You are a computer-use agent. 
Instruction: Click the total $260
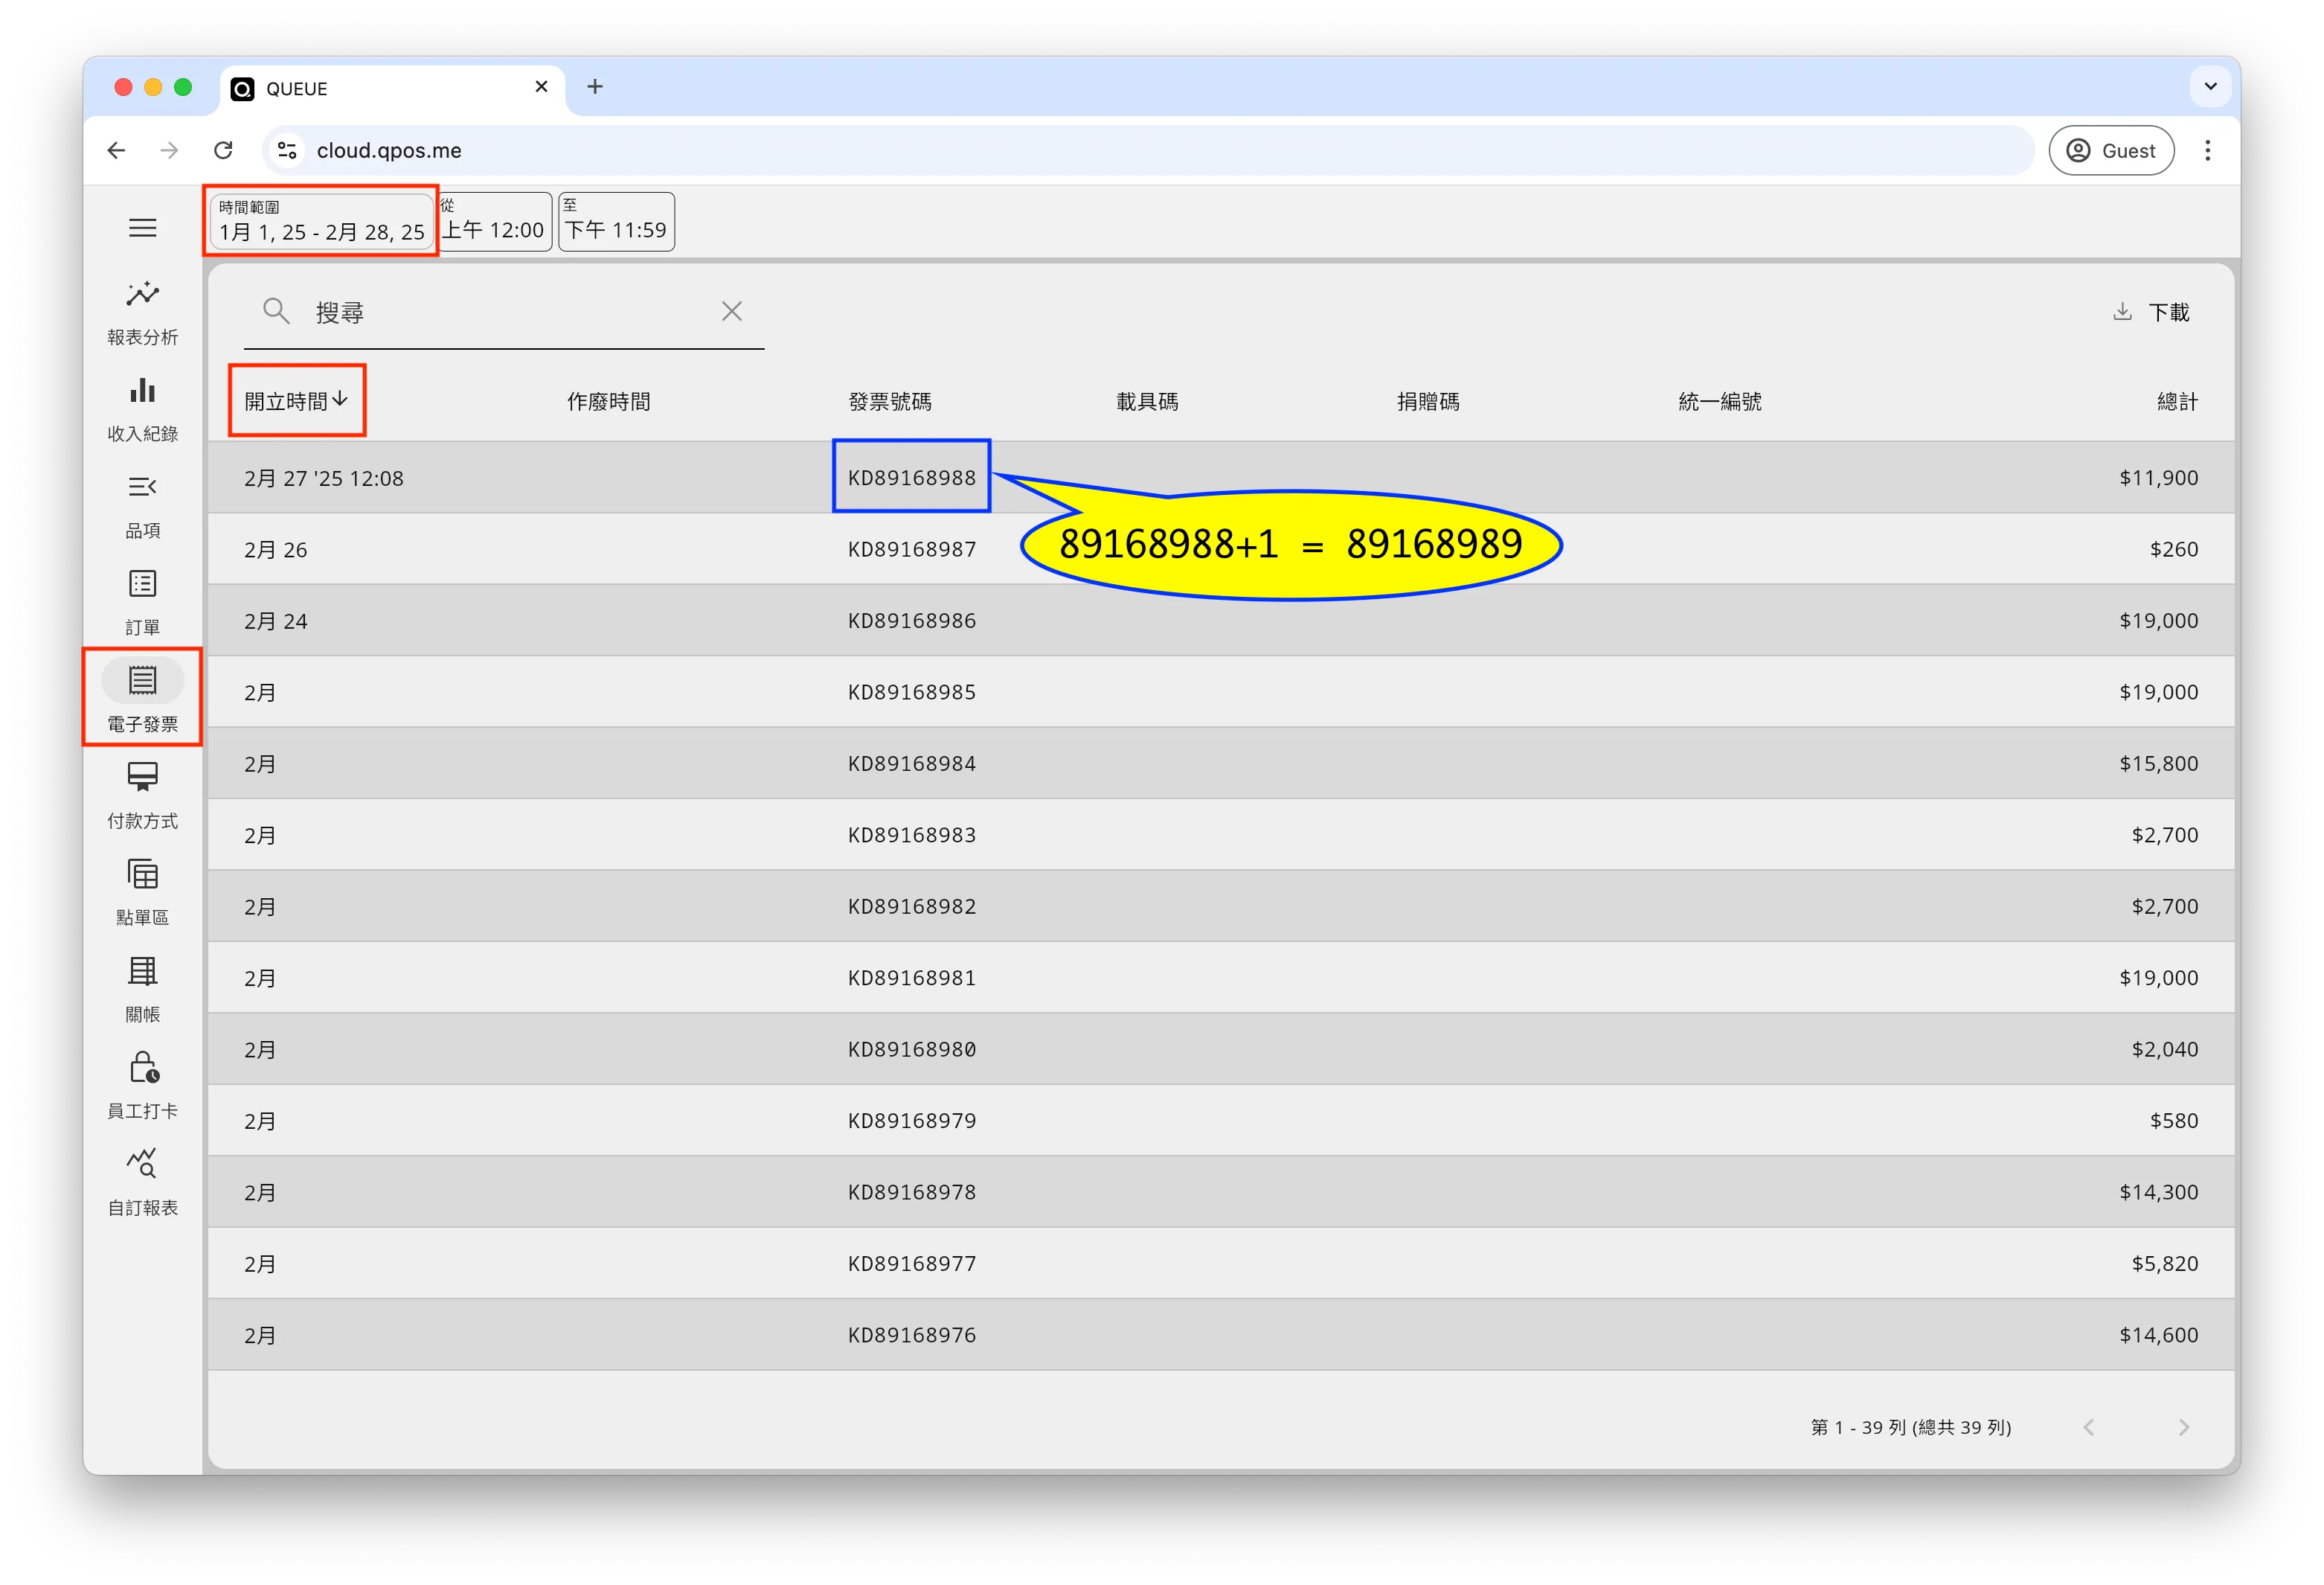[2173, 549]
